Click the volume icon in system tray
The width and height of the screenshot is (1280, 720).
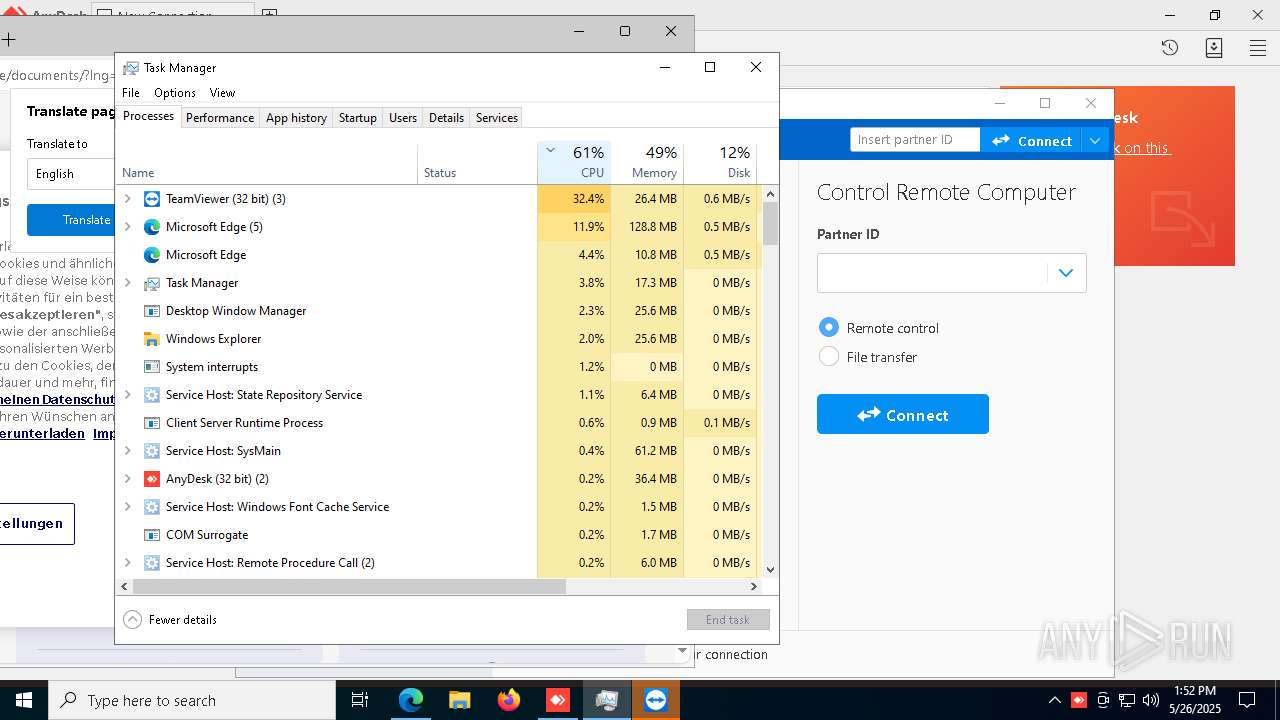coord(1151,700)
